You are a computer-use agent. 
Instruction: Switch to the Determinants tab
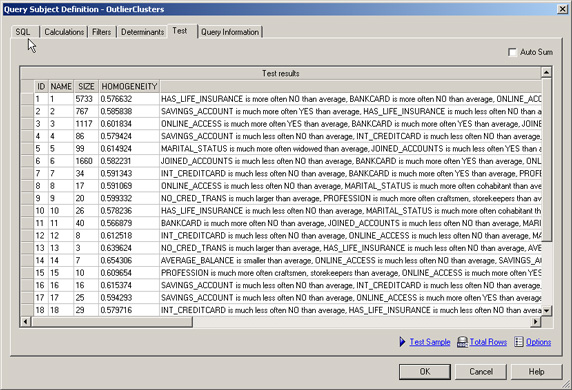point(142,32)
